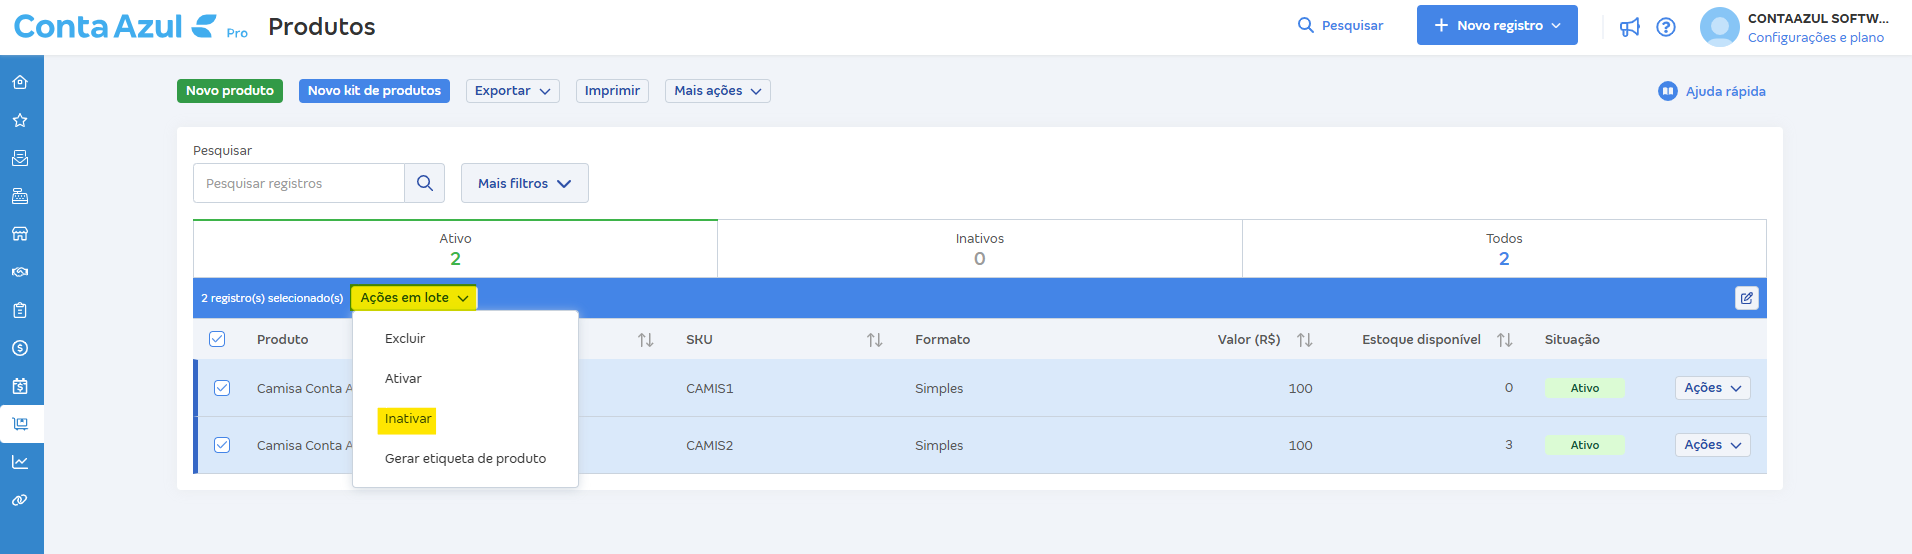The width and height of the screenshot is (1912, 554).
Task: Click the handshake icon in sidebar
Action: (20, 272)
